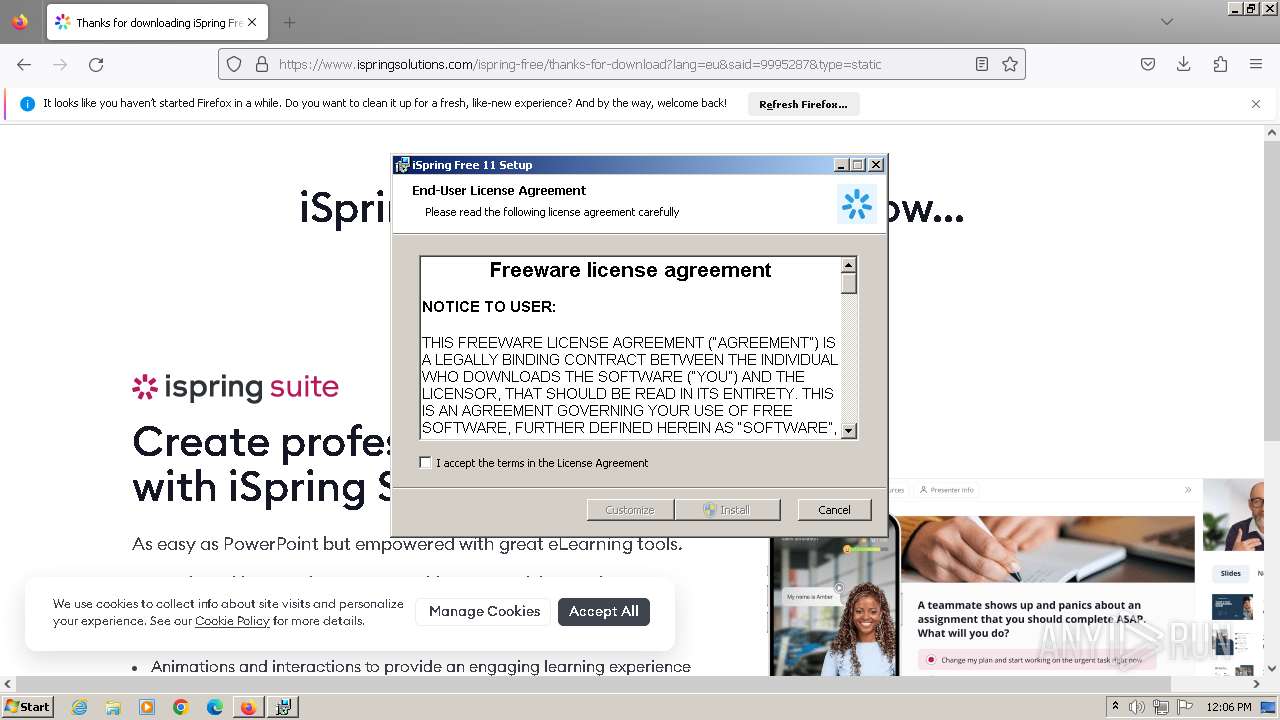The width and height of the screenshot is (1280, 720).
Task: Open Firefox application hamburger menu
Action: pos(1256,64)
